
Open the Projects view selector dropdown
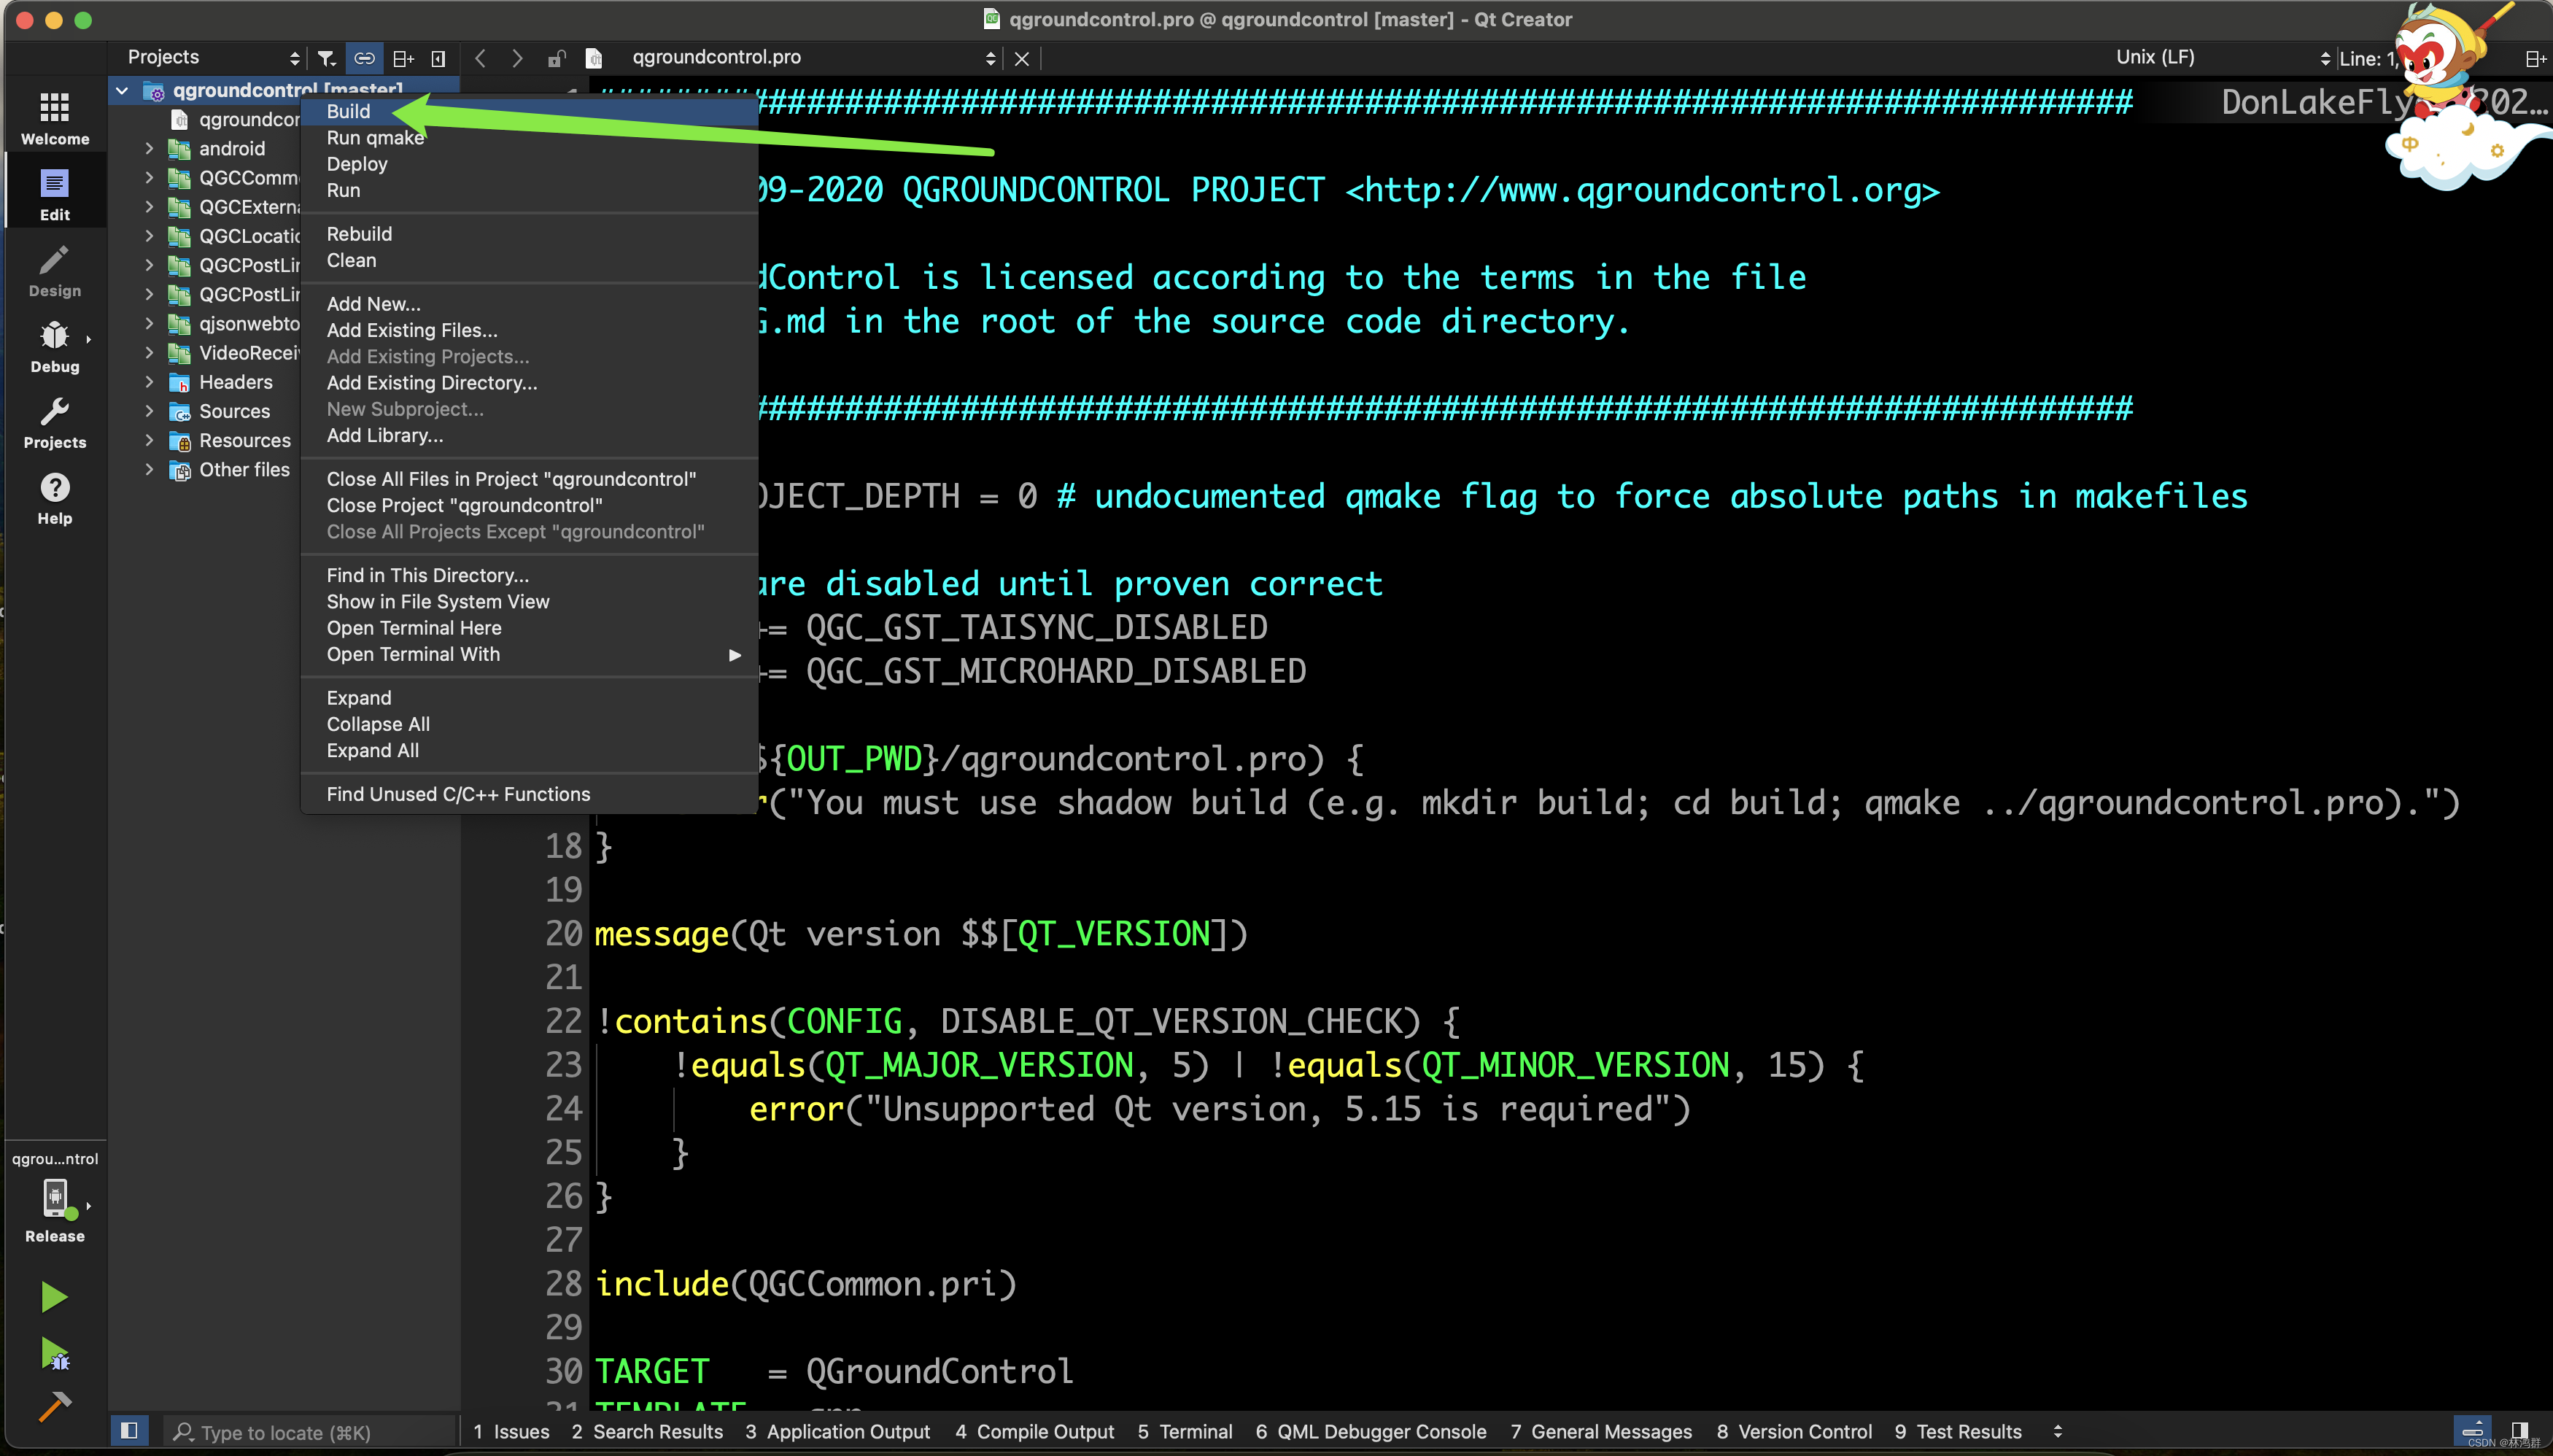[x=214, y=57]
